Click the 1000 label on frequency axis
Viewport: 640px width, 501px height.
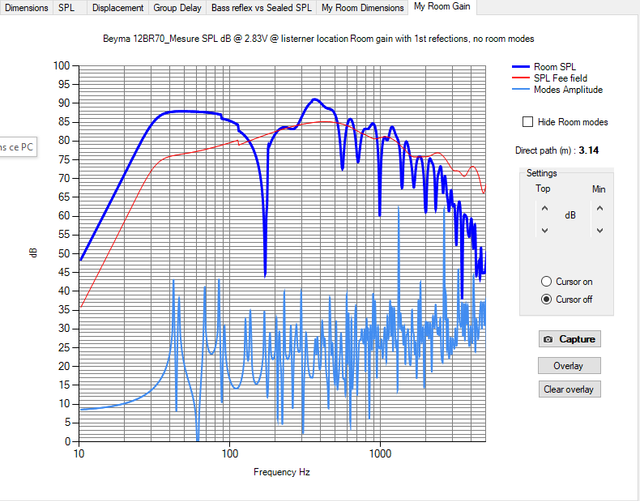380,454
